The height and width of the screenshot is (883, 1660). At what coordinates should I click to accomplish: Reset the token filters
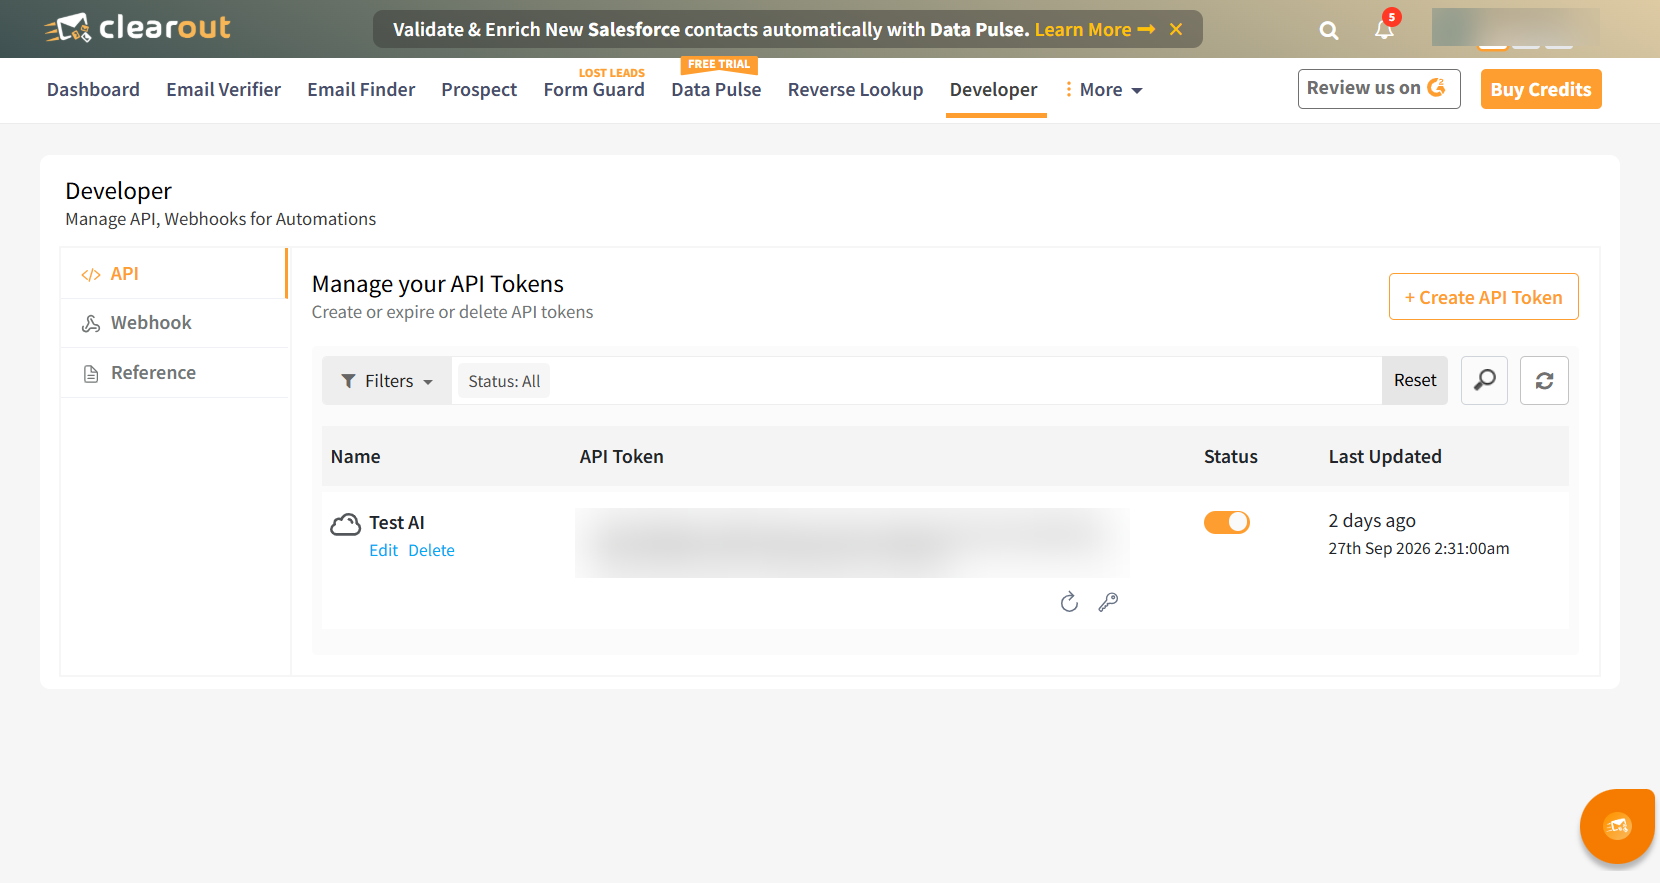tap(1414, 380)
